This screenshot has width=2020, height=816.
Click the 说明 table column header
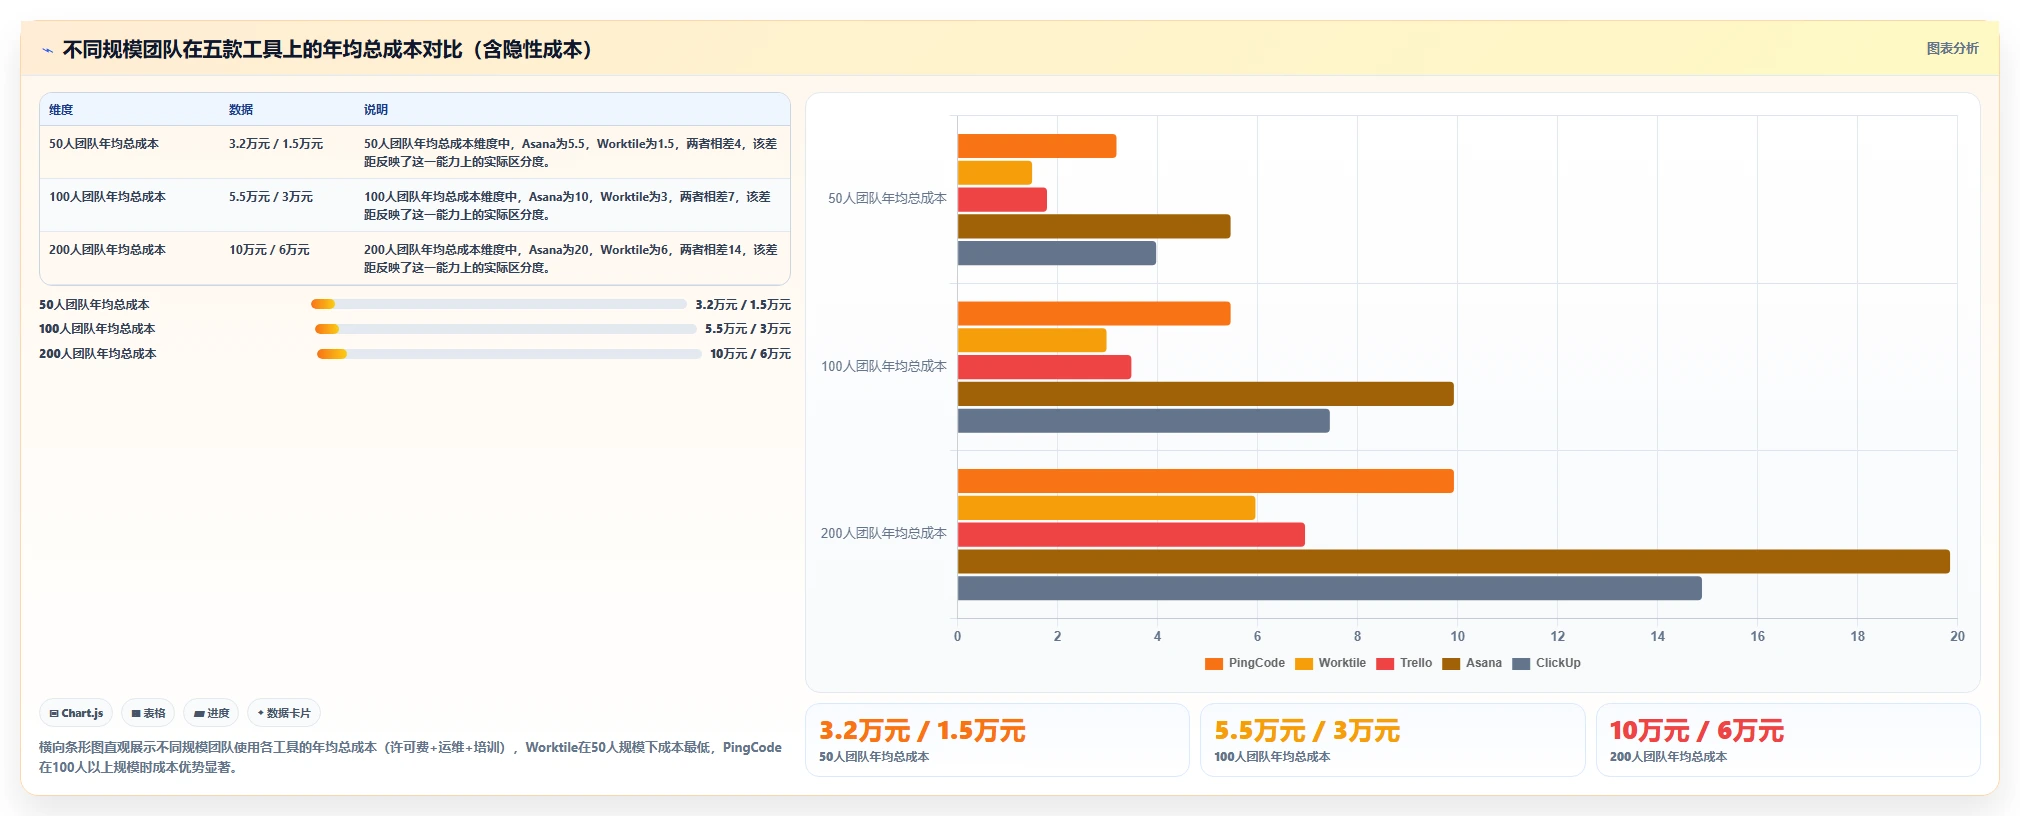click(x=376, y=110)
